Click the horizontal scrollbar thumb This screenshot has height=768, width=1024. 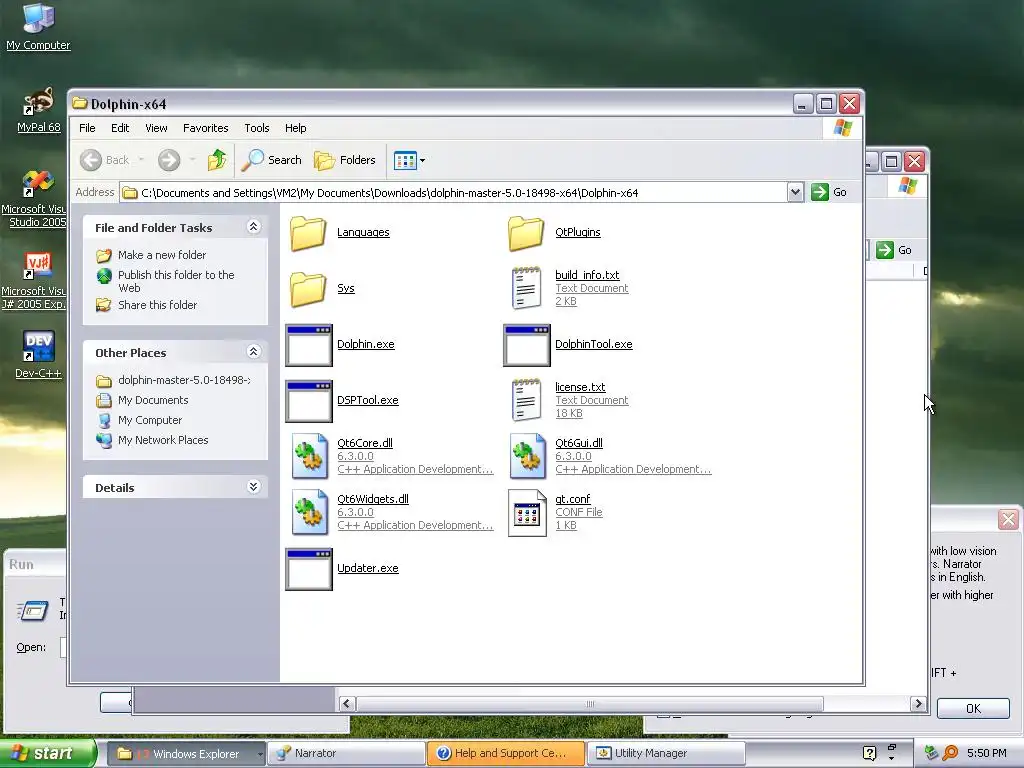[590, 703]
